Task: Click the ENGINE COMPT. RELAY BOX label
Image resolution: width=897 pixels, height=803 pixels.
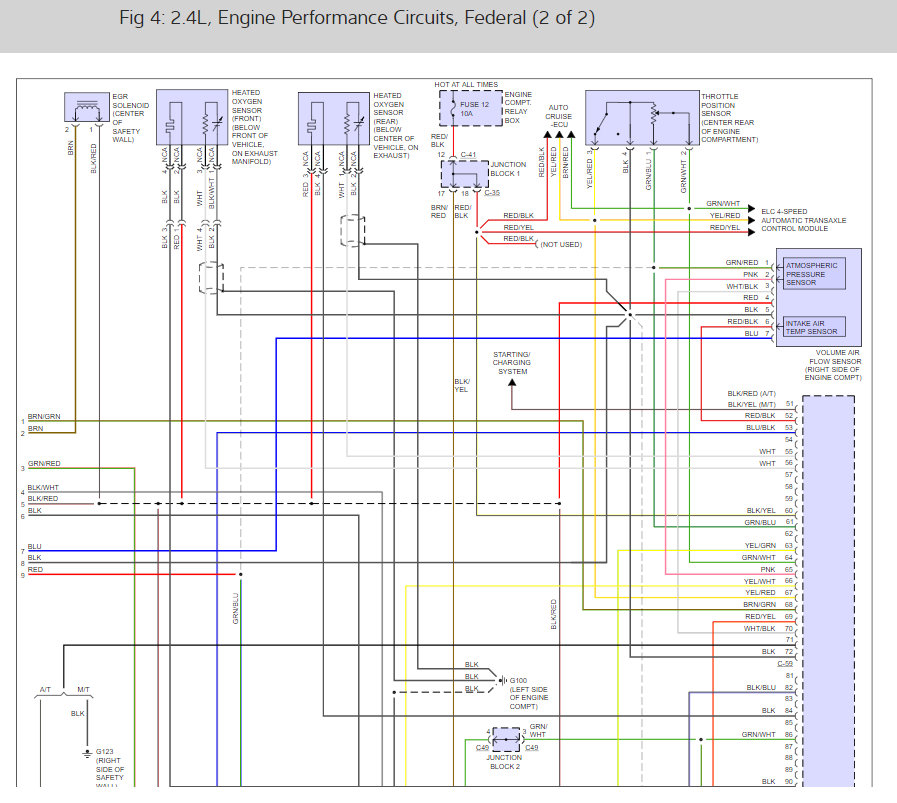Action: tap(518, 108)
